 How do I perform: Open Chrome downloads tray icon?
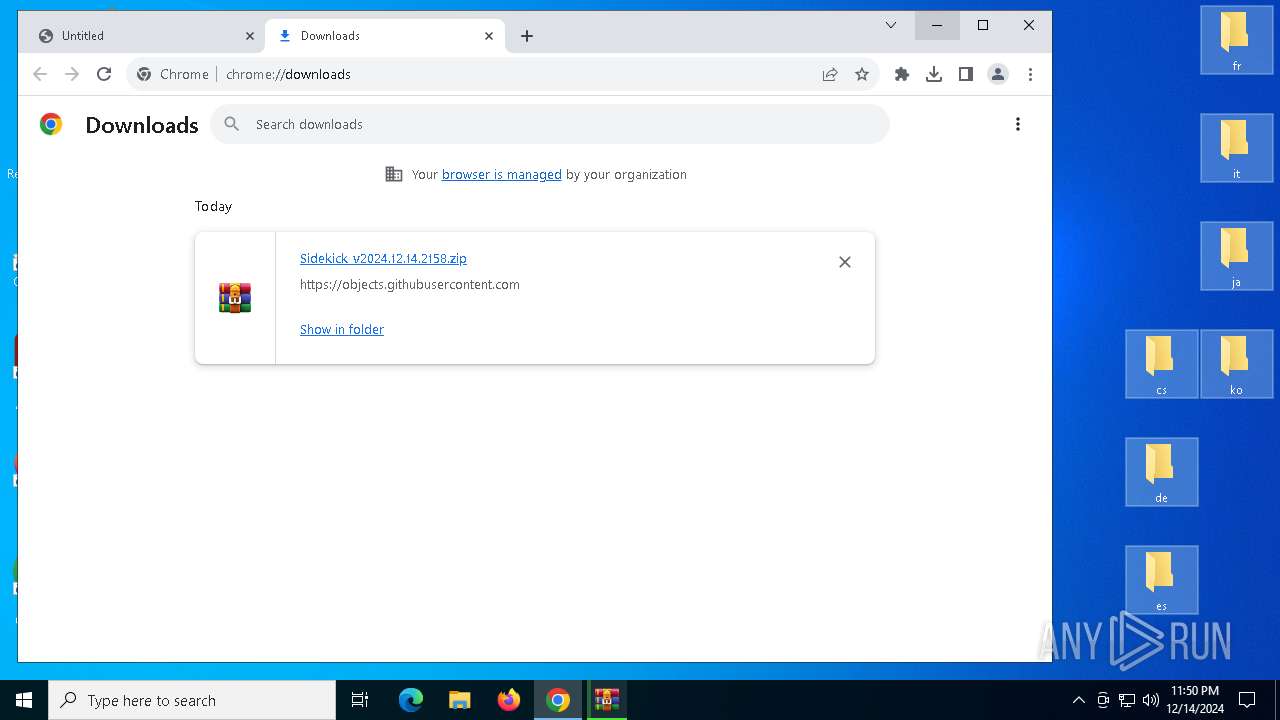[934, 74]
